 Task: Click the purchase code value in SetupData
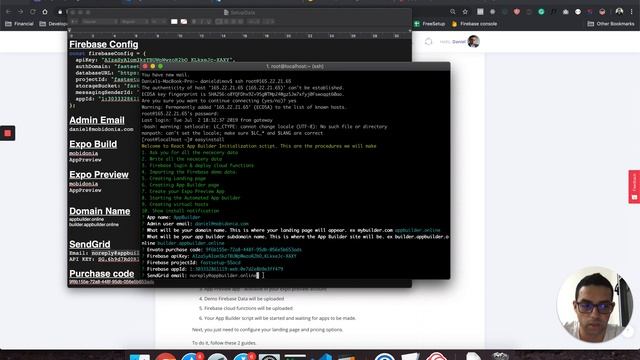[x=111, y=282]
